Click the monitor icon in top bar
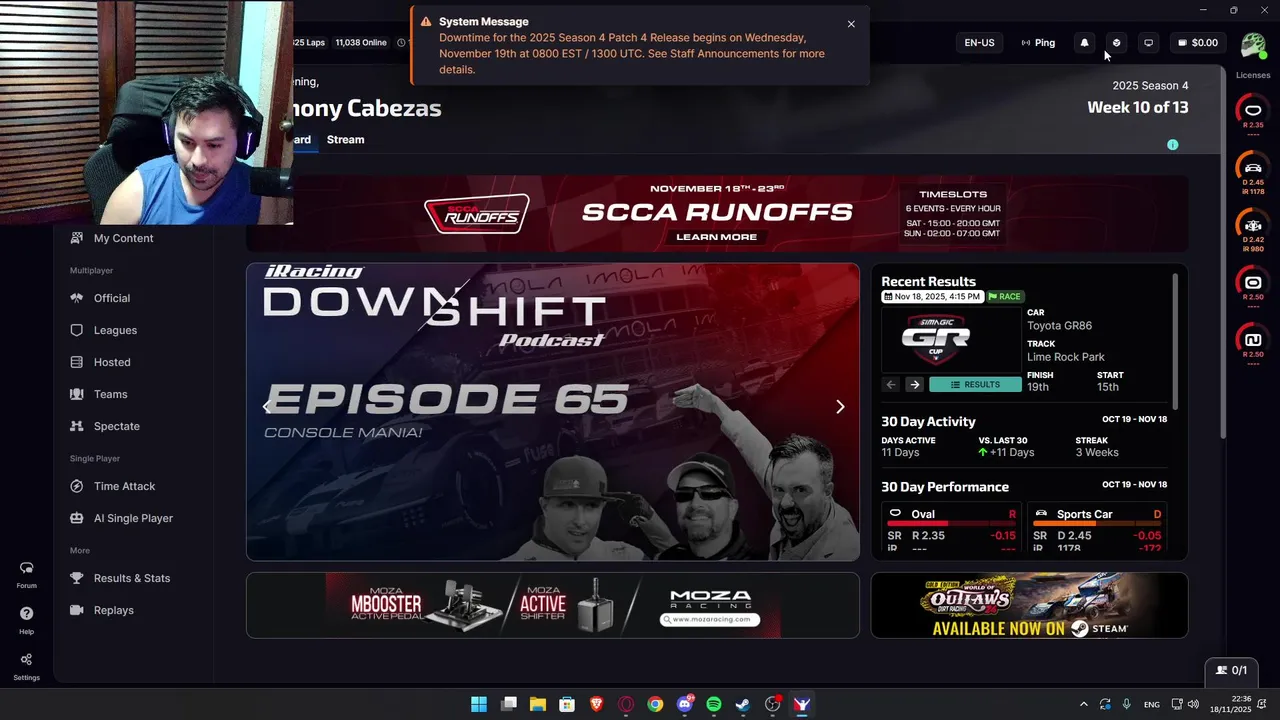Screen dimensions: 1280x720 pos(1148,43)
